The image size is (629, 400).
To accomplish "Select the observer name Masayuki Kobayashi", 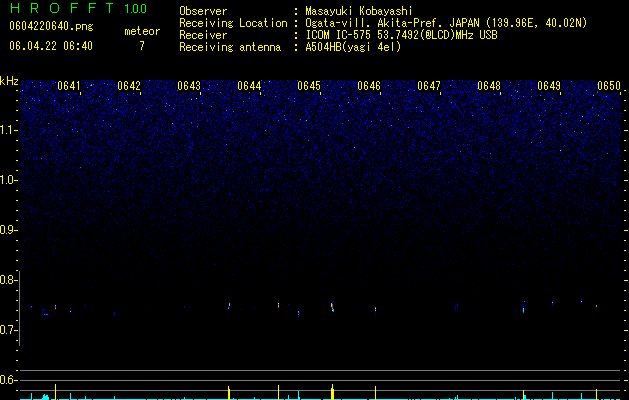I will 359,11.
